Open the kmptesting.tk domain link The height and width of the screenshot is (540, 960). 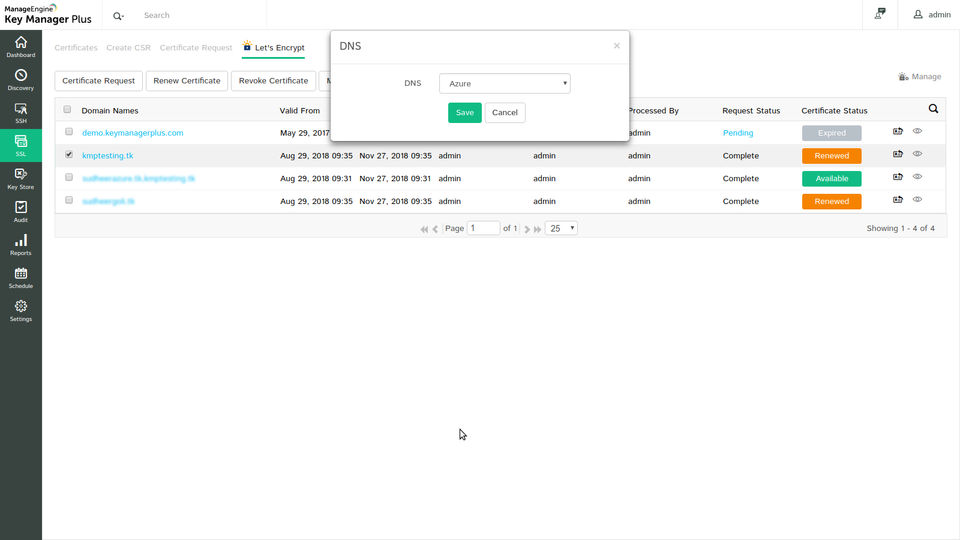pos(108,156)
